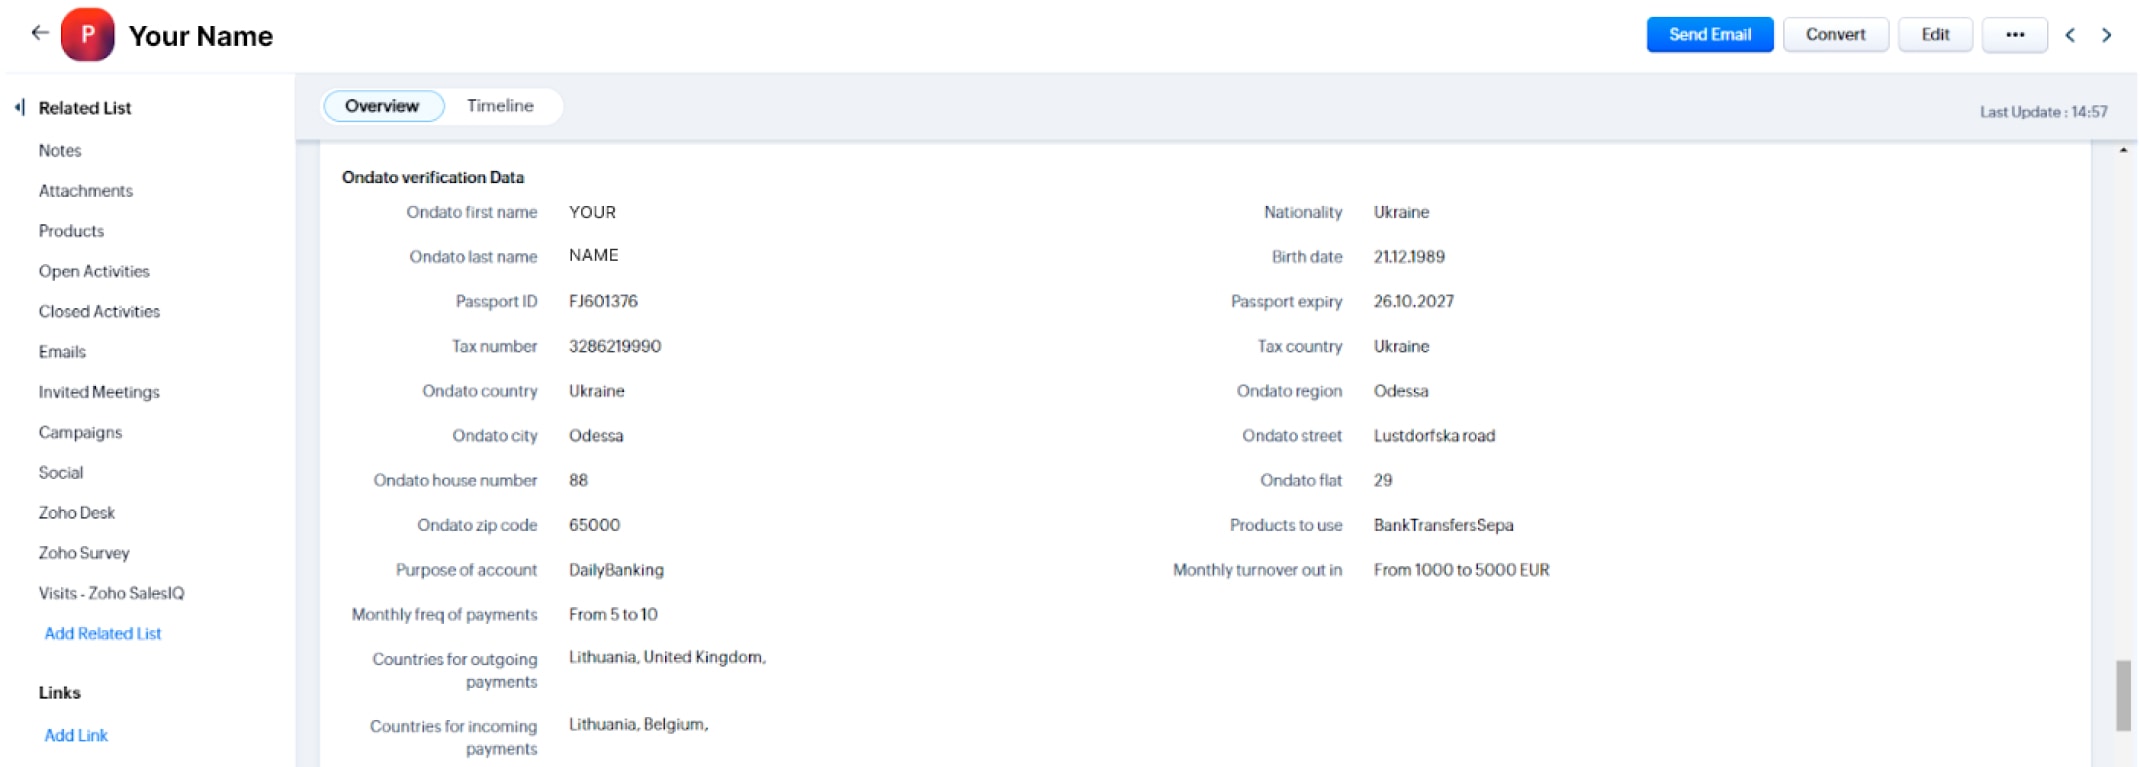2140x767 pixels.
Task: Click the Send Email button
Action: (1709, 35)
